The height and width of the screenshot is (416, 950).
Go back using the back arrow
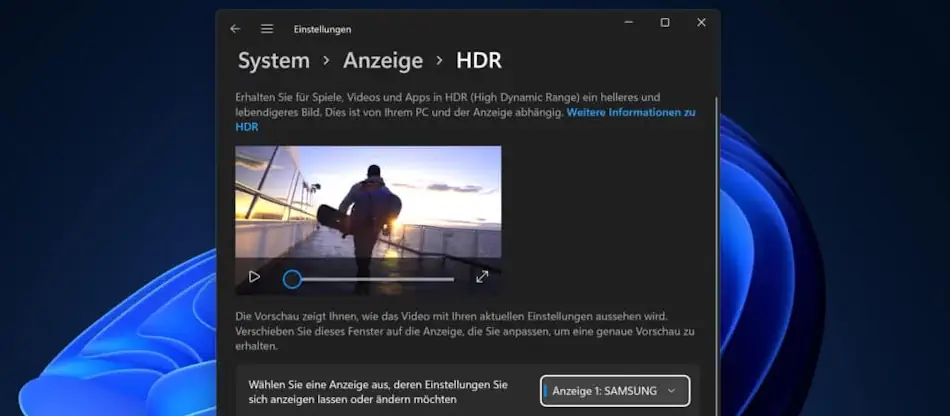coord(235,29)
